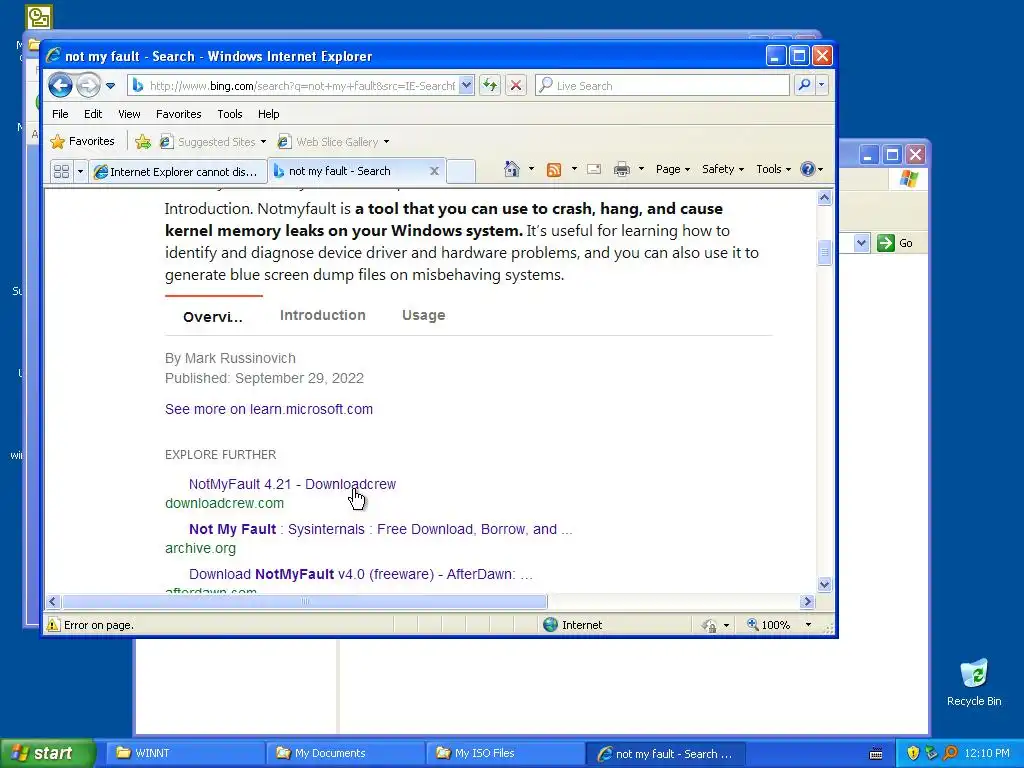Click the horizontal scrollbar right arrow
The image size is (1024, 768).
(x=807, y=601)
